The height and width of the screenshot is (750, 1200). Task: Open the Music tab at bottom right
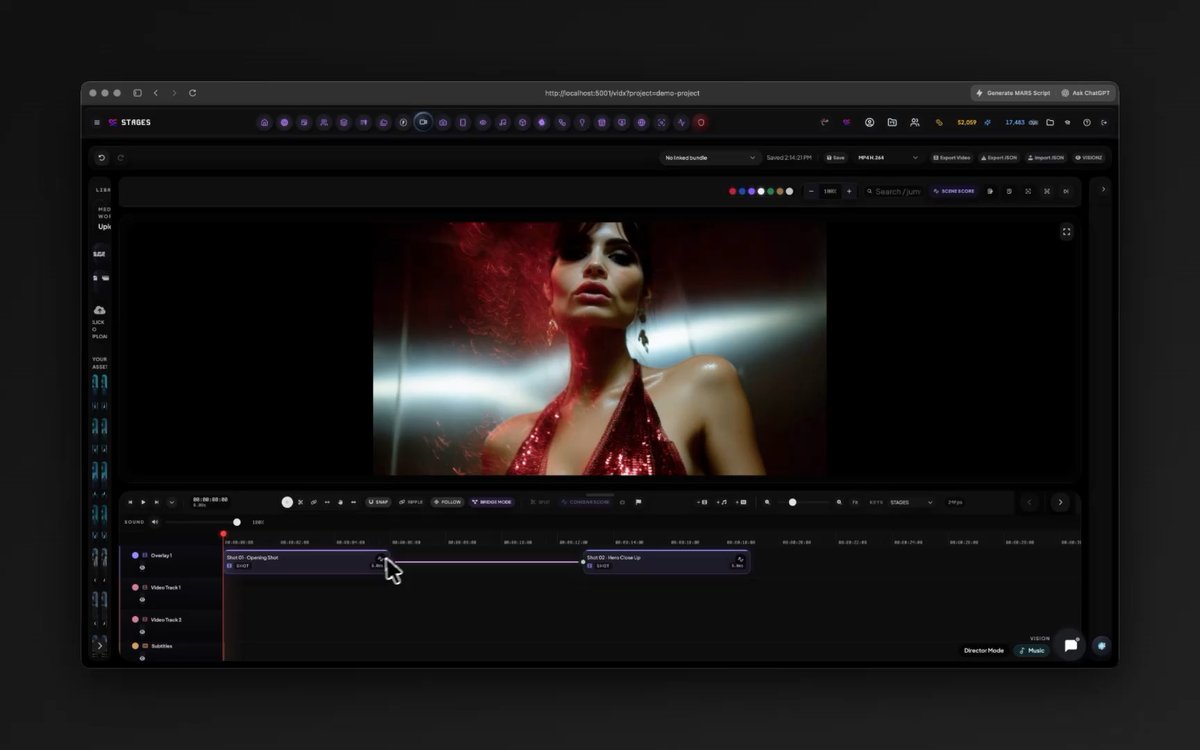click(x=1031, y=650)
